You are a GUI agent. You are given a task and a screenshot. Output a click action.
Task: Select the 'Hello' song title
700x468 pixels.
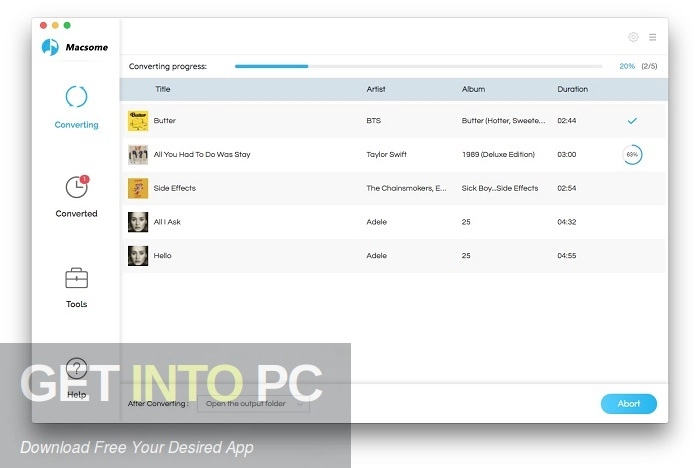pyautogui.click(x=162, y=255)
